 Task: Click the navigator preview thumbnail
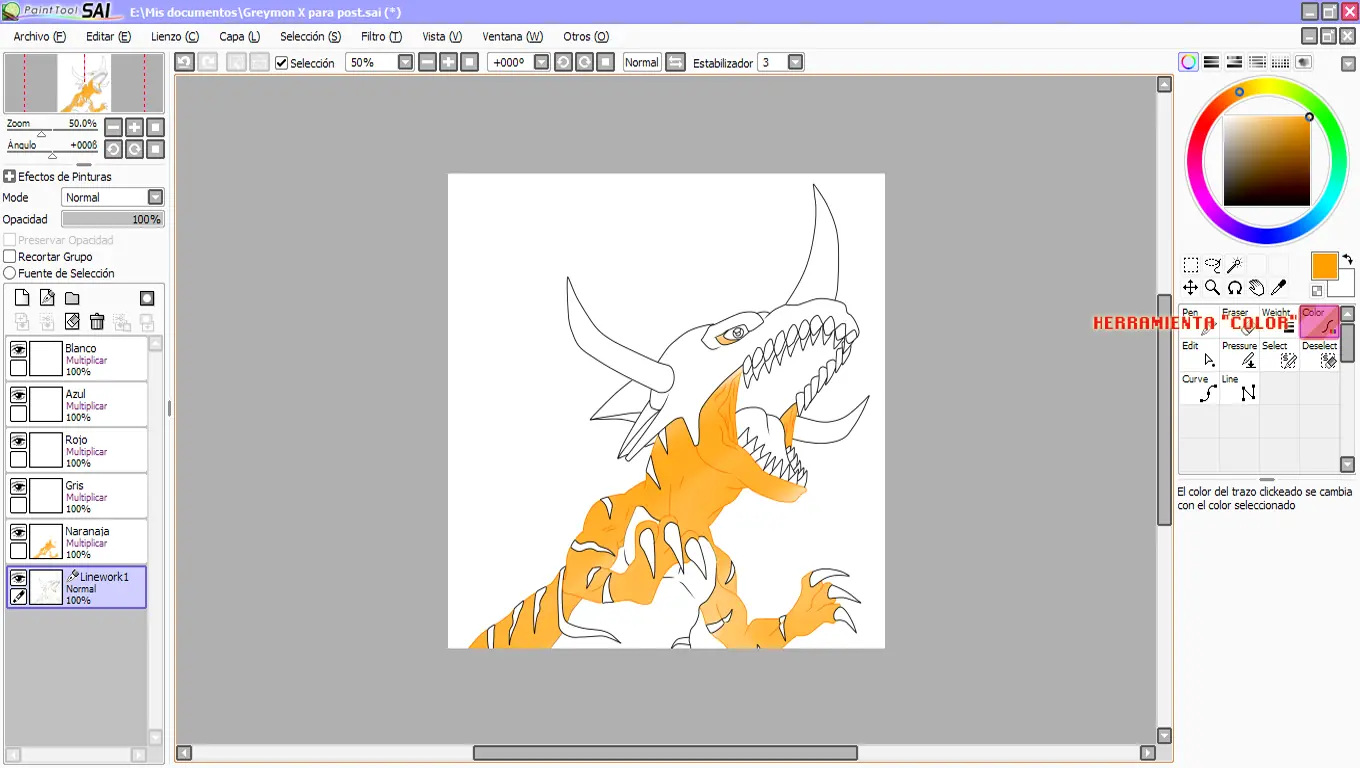(84, 83)
